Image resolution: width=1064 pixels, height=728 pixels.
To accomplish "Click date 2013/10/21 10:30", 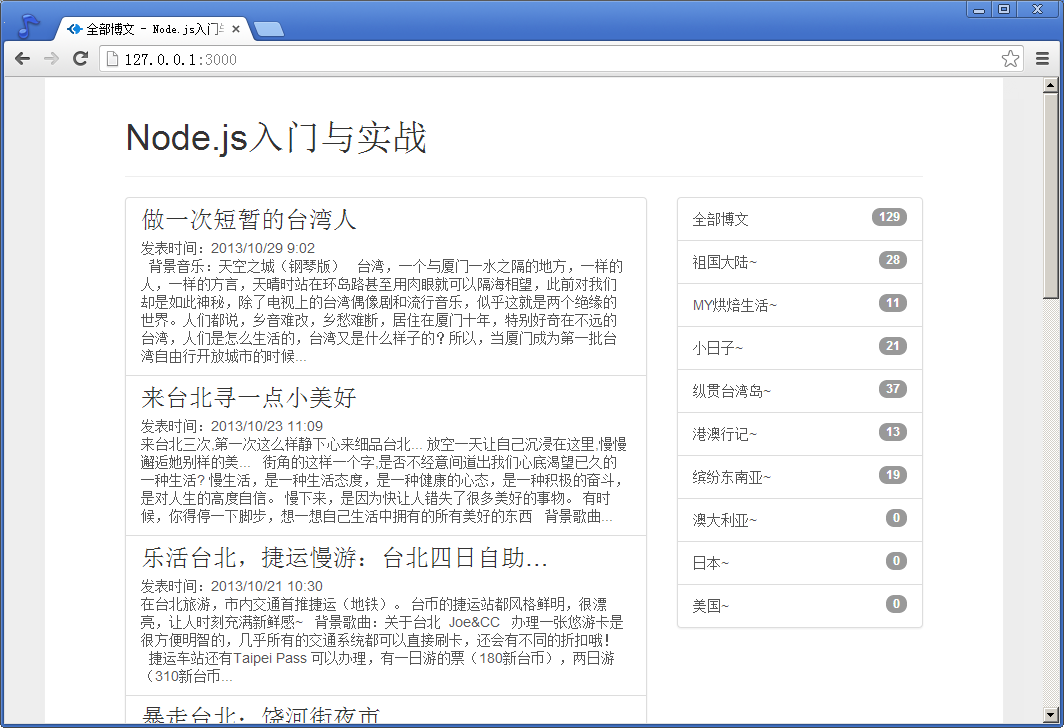I will pos(267,586).
